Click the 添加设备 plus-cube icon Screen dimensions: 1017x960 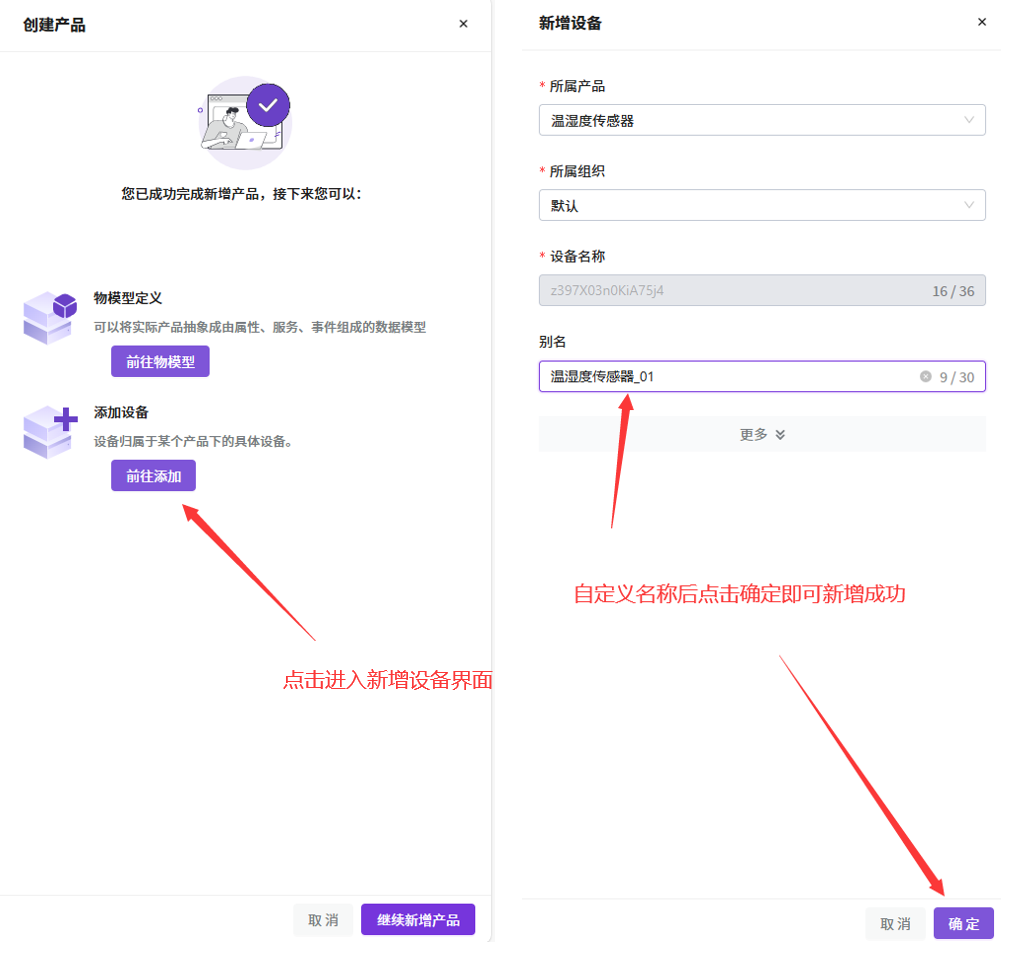click(50, 432)
